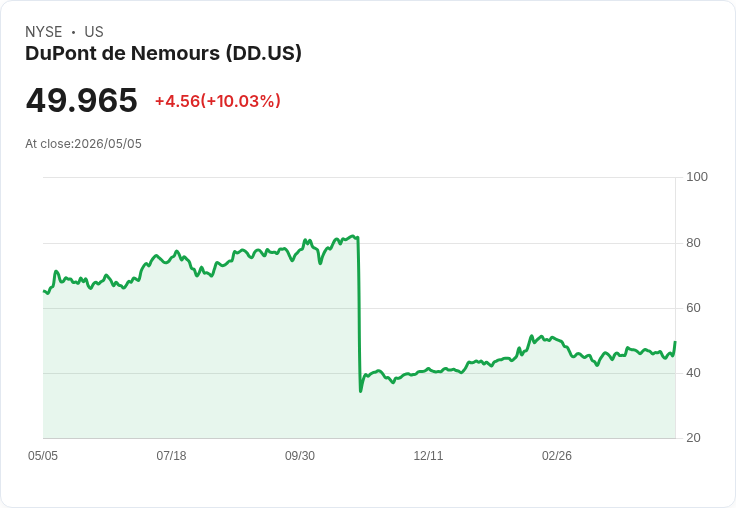Click the +4.56(+10.03%) change value
736x508 pixels.
coord(218,101)
